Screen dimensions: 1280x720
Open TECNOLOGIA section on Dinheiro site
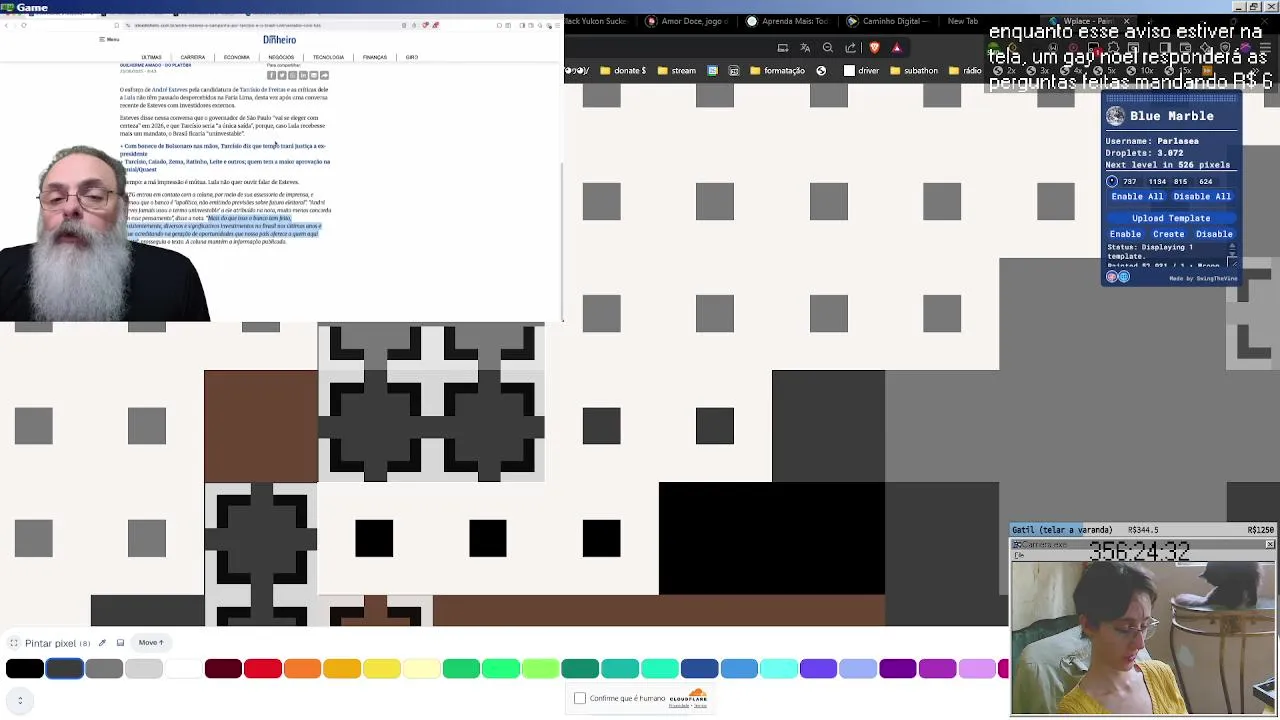coord(328,58)
